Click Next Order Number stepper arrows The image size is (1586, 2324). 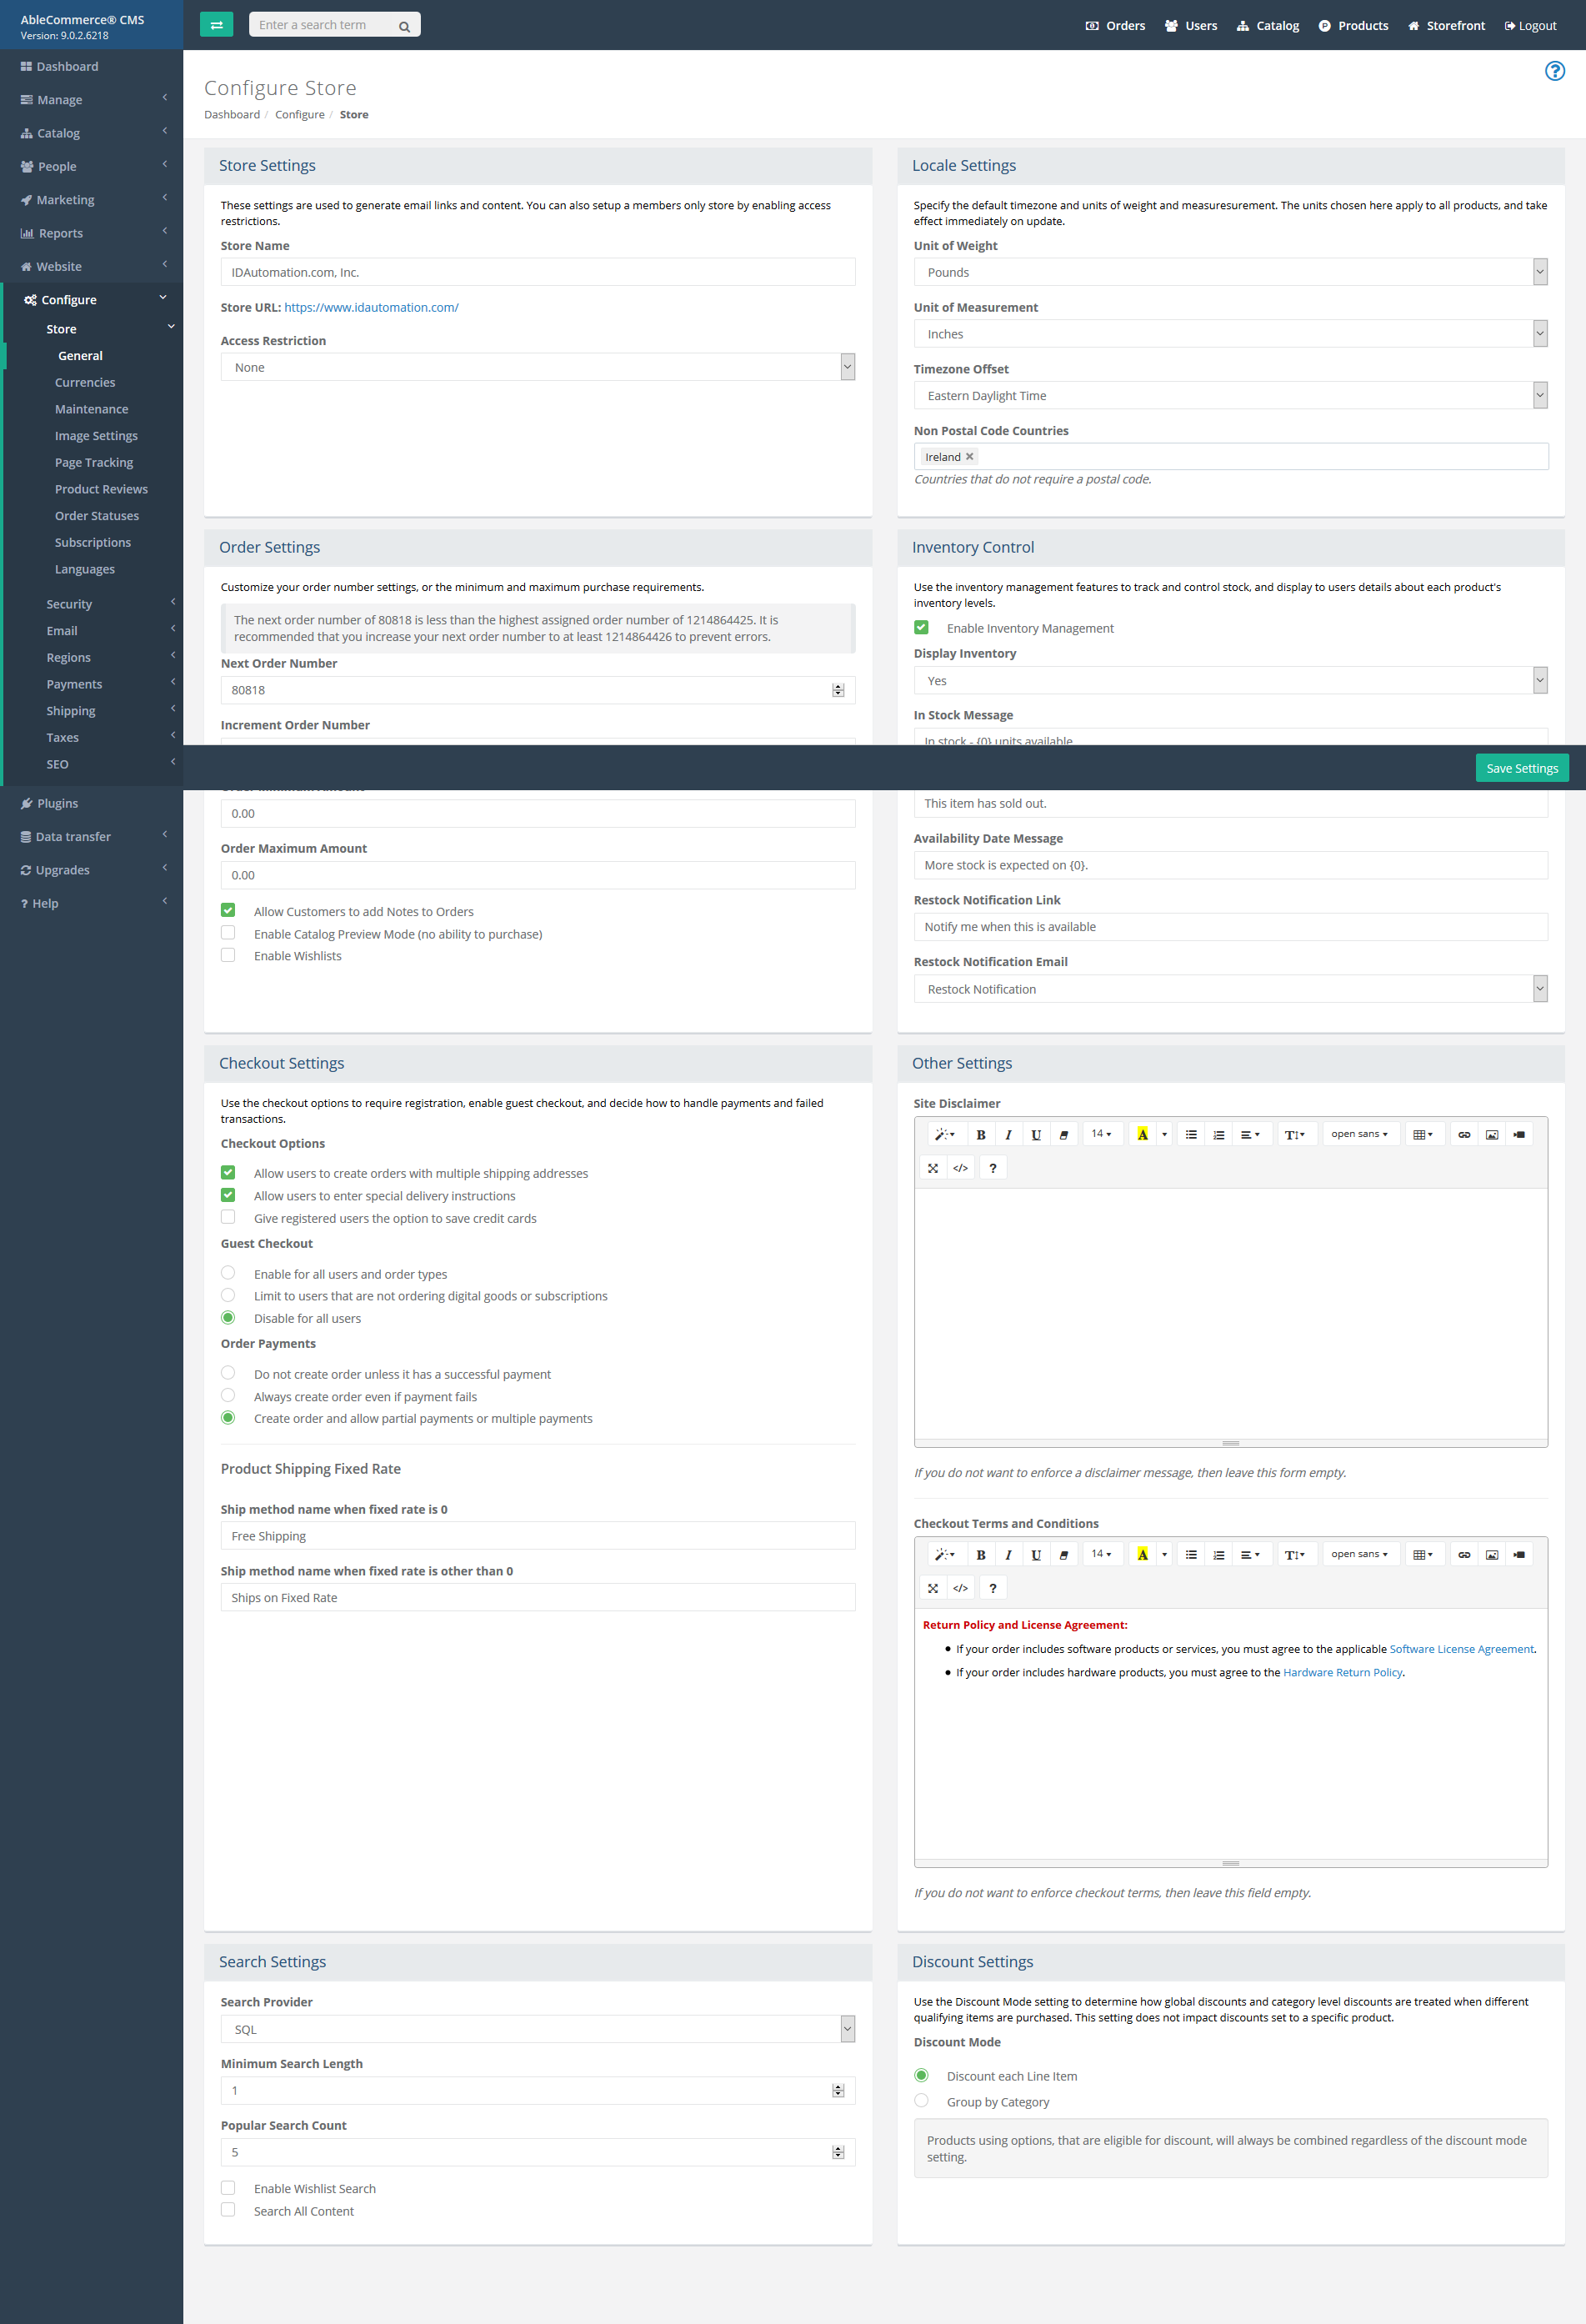(838, 690)
